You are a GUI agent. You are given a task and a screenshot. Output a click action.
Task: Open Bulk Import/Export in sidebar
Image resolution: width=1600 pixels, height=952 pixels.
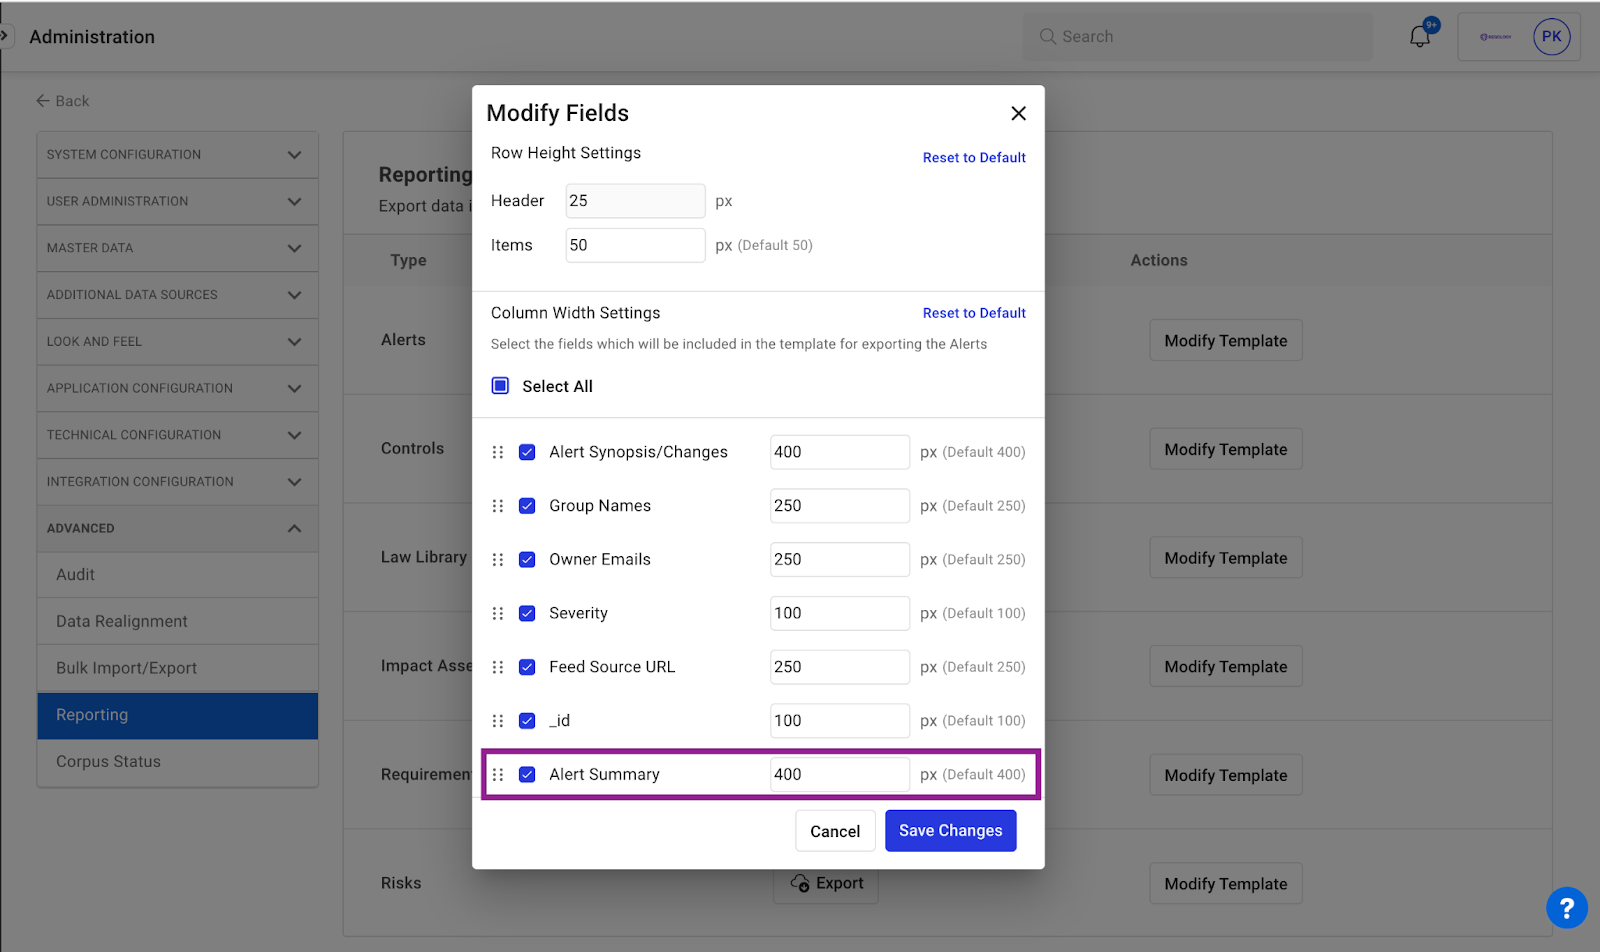pyautogui.click(x=126, y=668)
